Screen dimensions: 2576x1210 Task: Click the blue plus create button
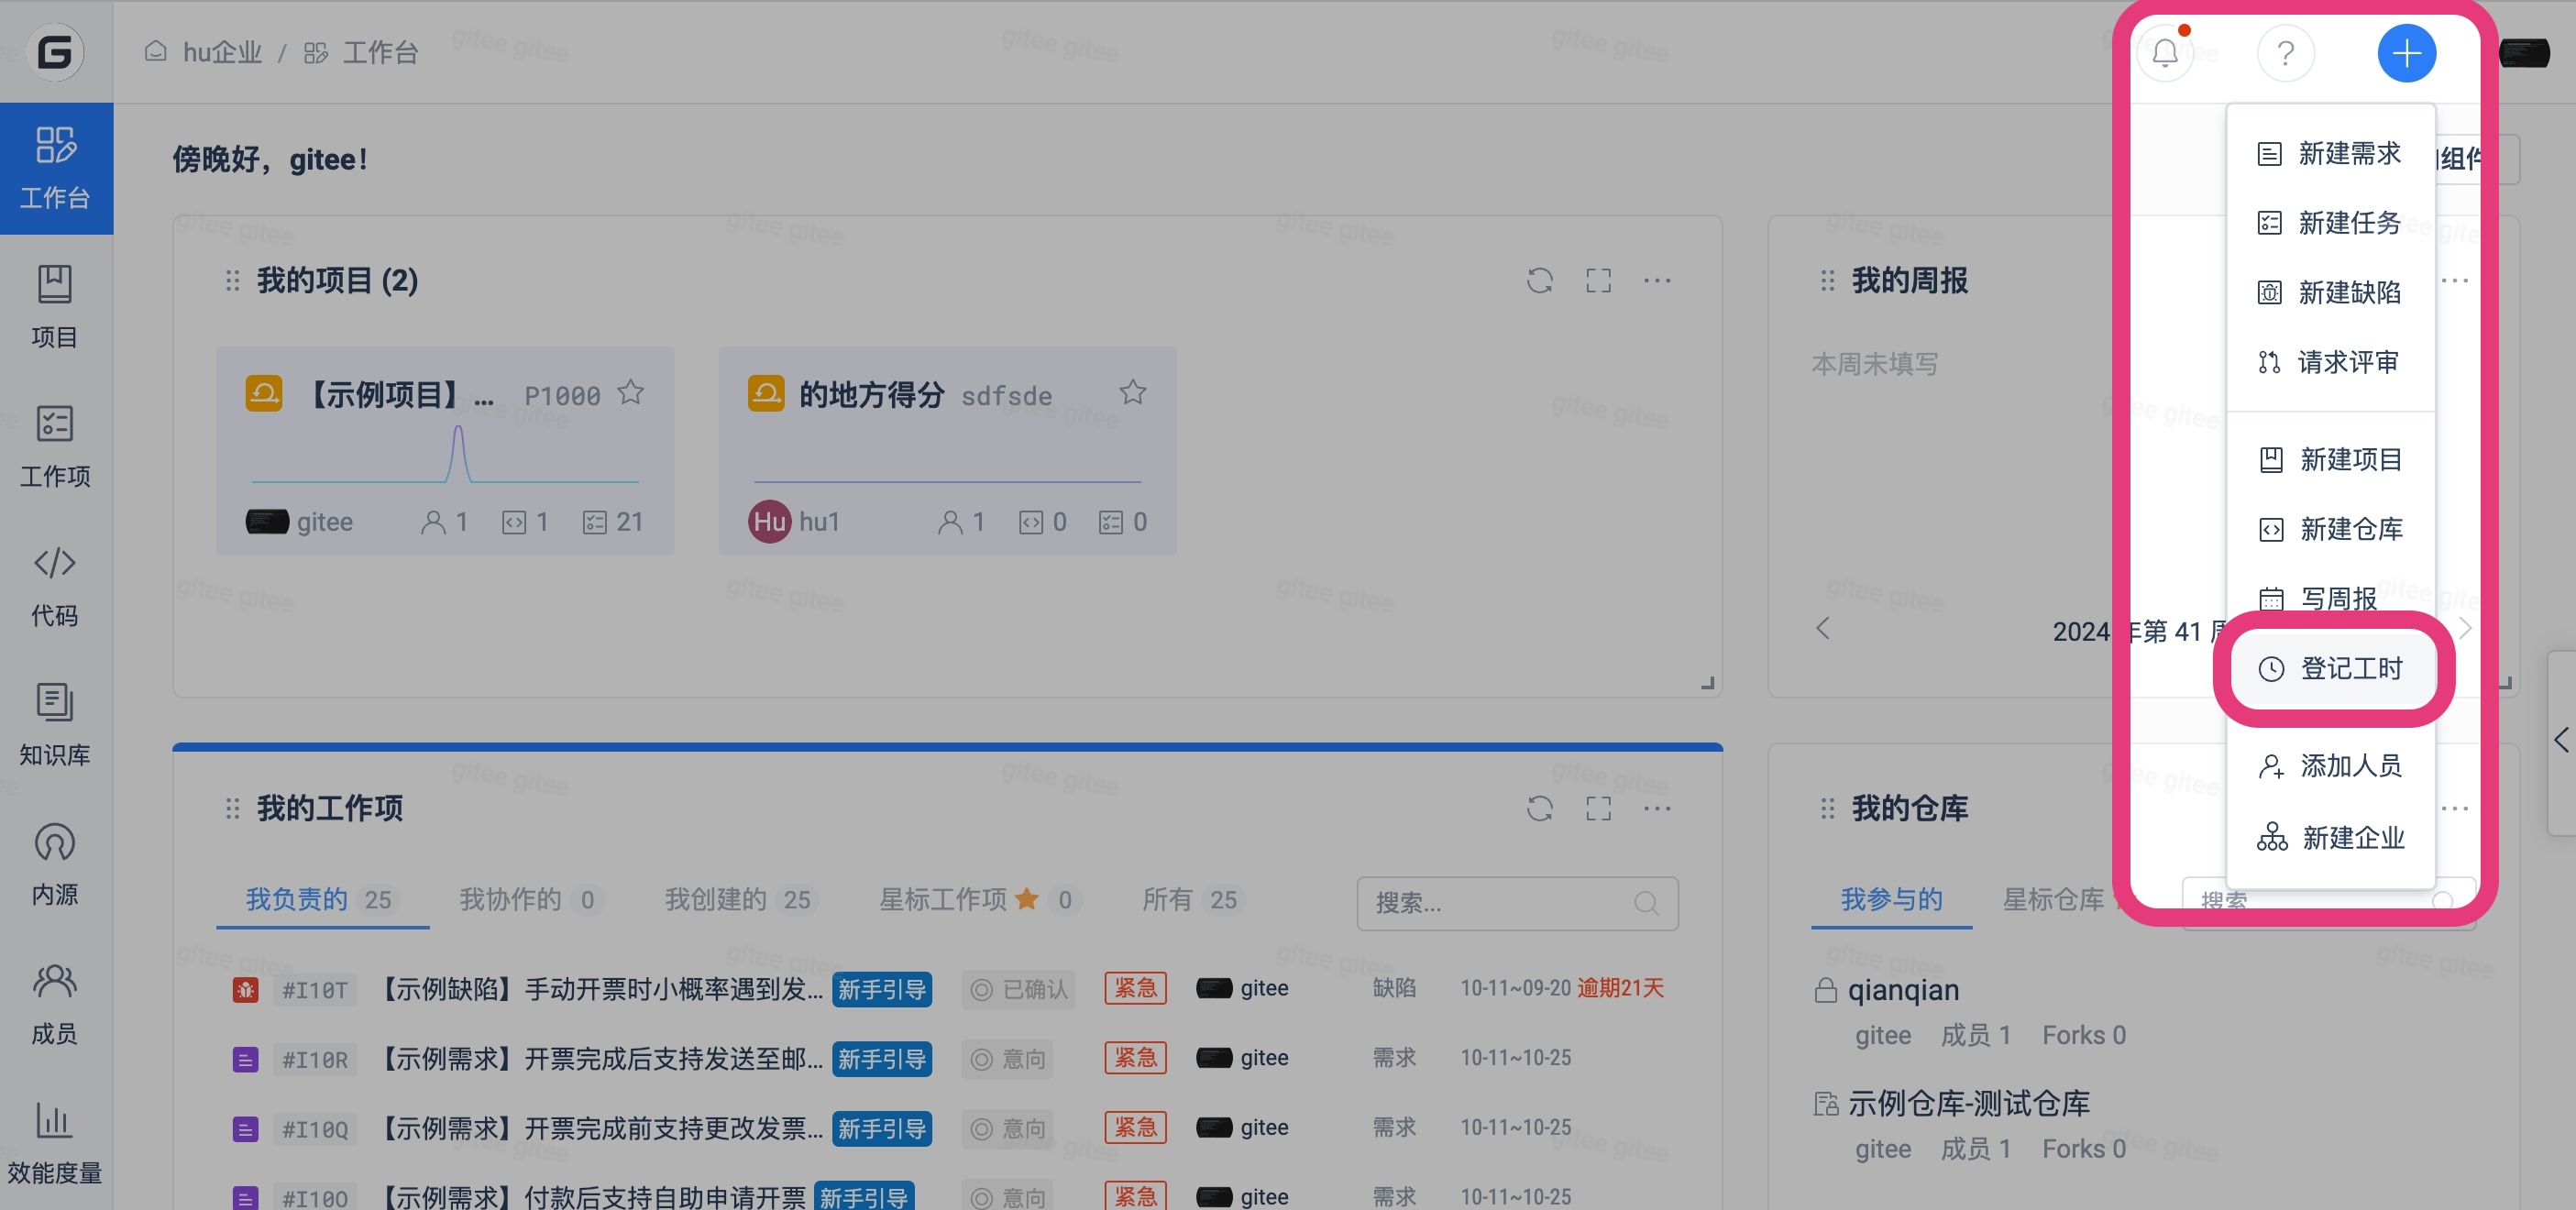click(2406, 52)
